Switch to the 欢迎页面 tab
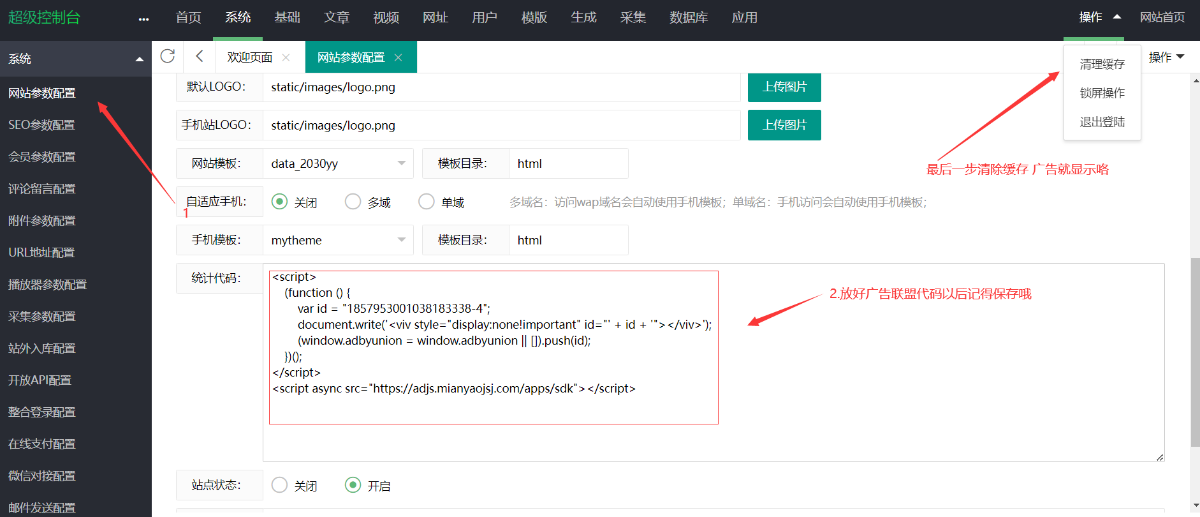Viewport: 1200px width, 517px height. [250, 57]
